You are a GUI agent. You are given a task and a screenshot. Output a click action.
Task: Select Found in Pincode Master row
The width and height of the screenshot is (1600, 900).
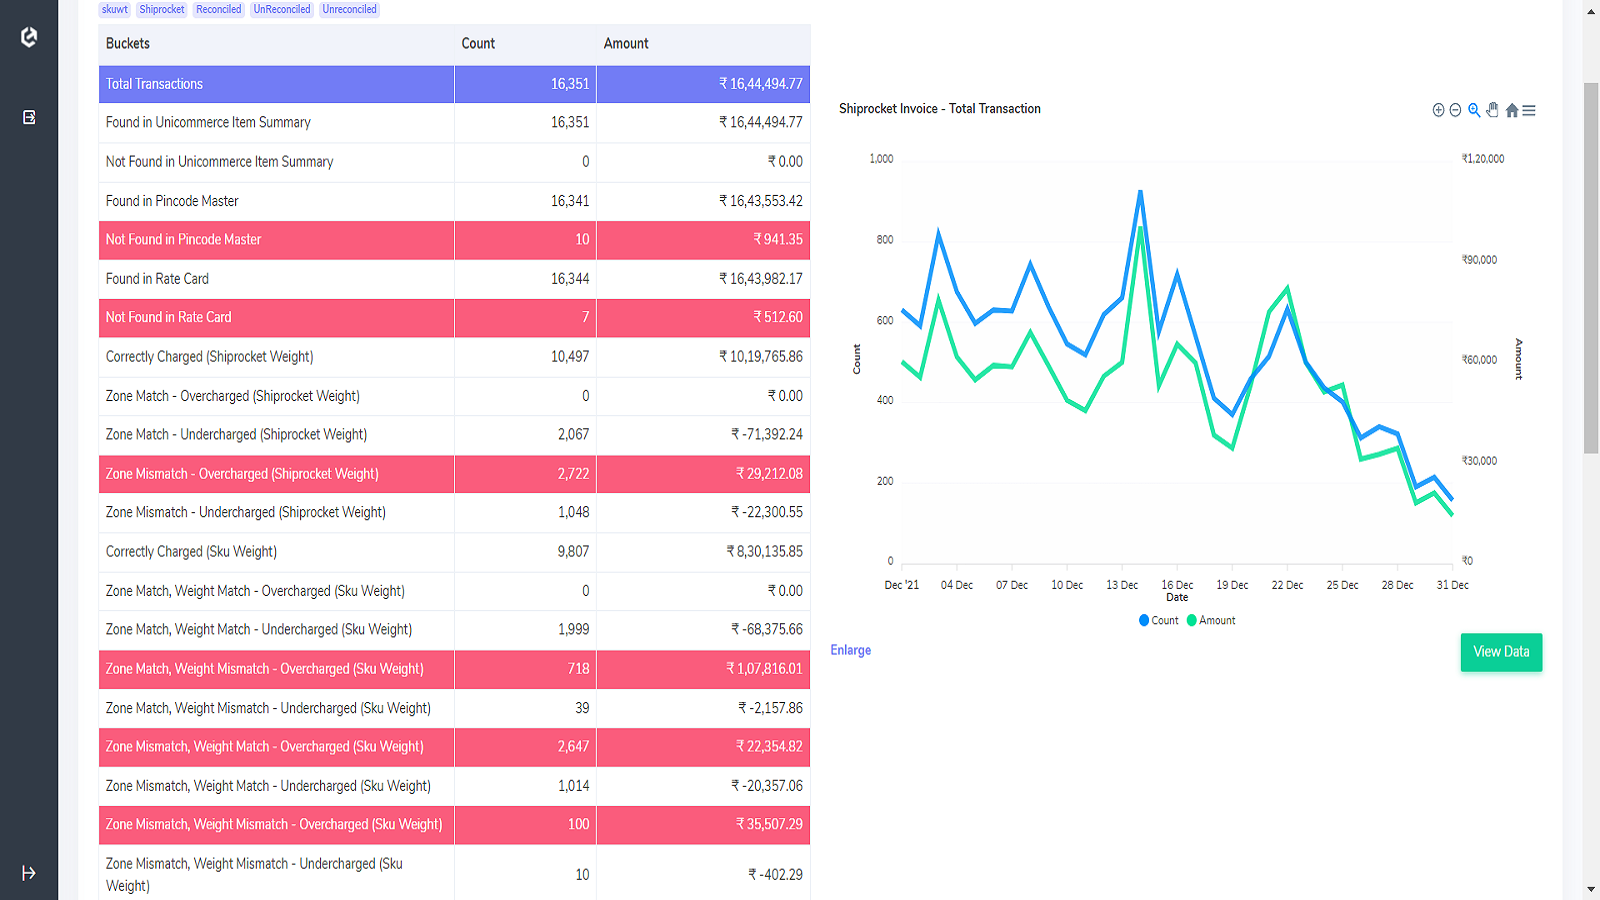pyautogui.click(x=454, y=201)
